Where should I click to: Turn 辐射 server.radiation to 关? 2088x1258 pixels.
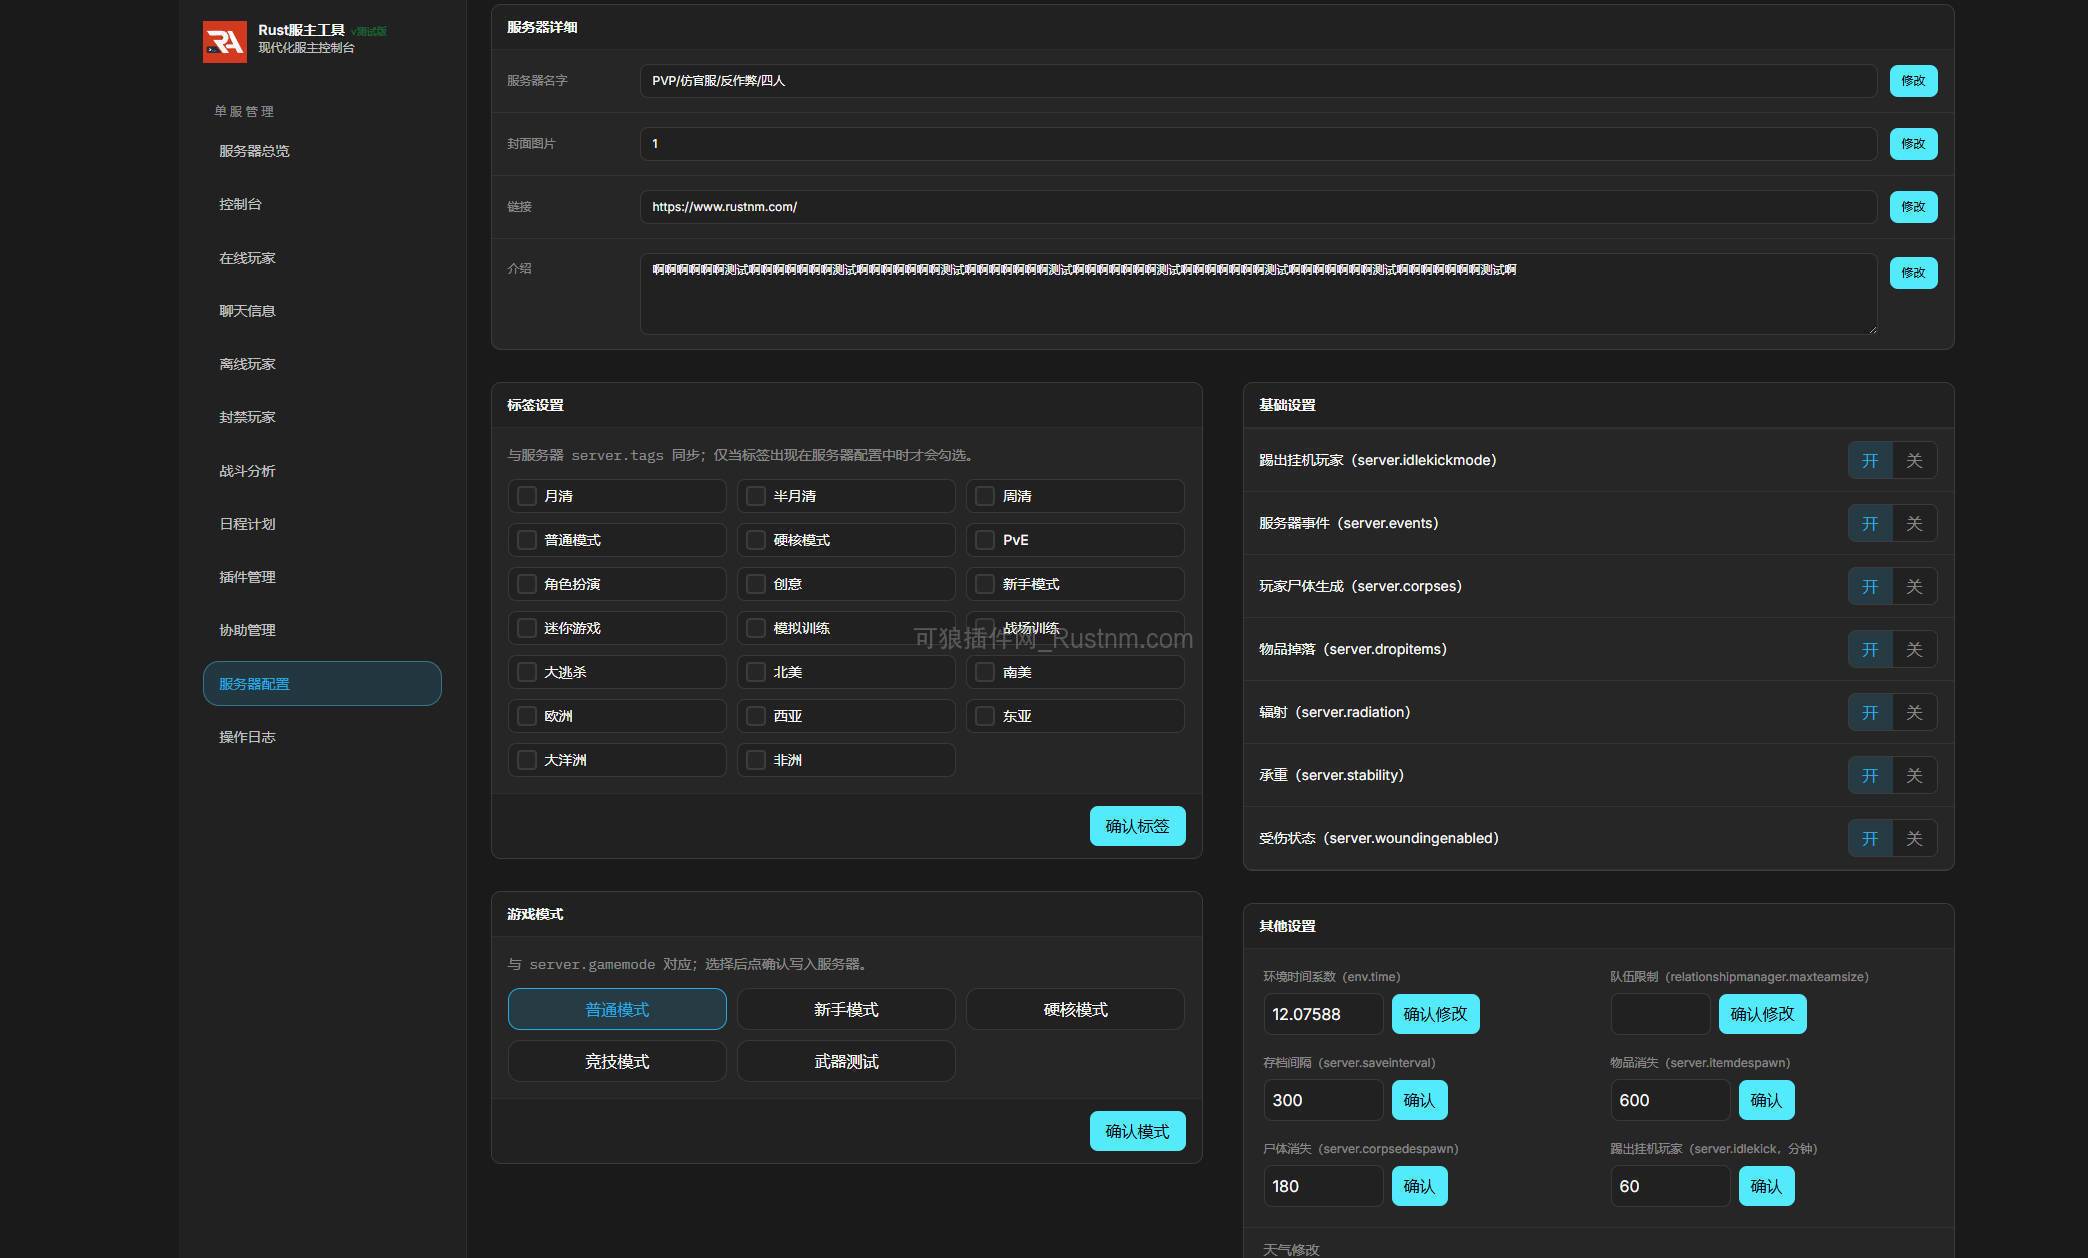(1914, 713)
